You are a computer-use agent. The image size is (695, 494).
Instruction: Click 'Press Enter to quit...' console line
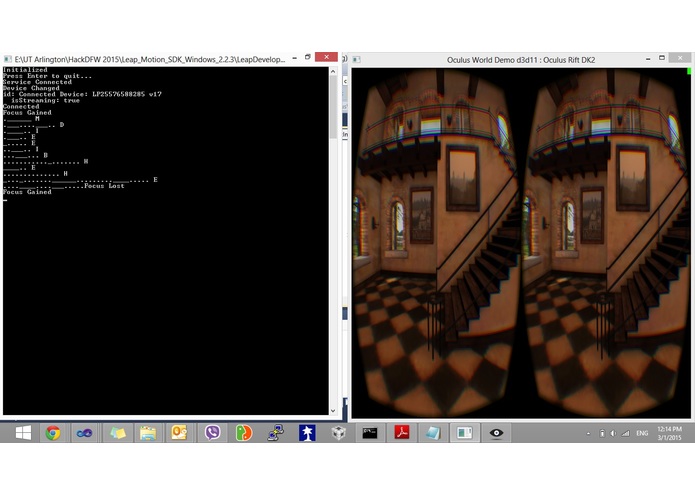47,76
